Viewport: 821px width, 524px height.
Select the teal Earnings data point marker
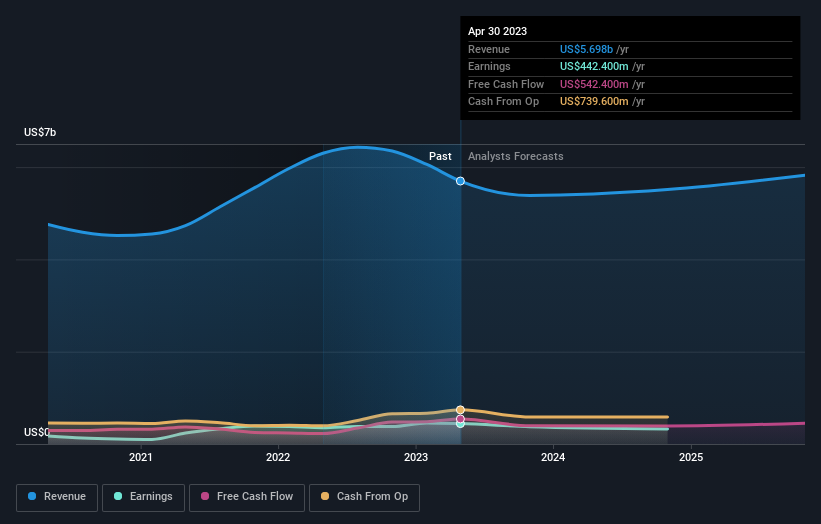[x=460, y=425]
